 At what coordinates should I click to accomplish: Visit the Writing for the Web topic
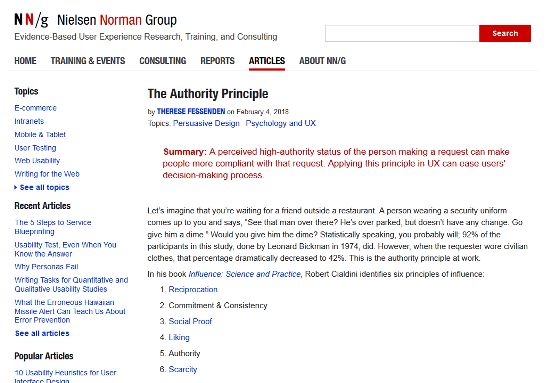(47, 174)
